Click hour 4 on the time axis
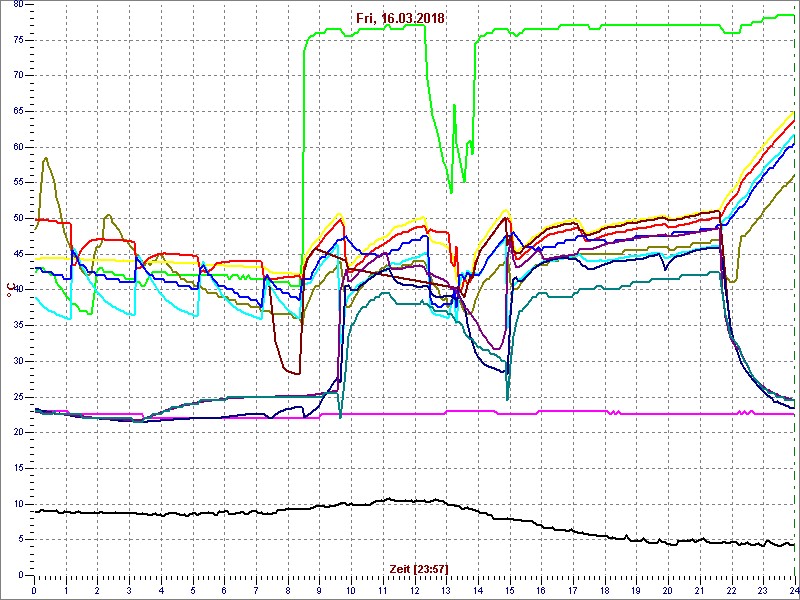Viewport: 800px width, 600px height. coord(161,588)
